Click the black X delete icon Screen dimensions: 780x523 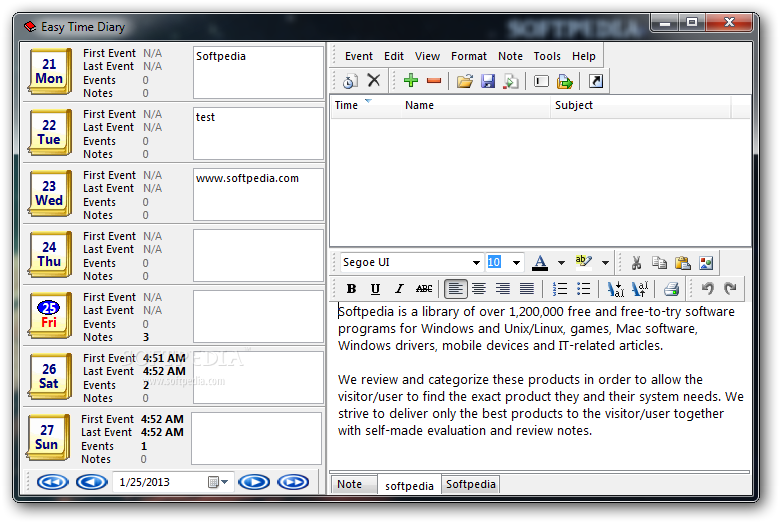[x=374, y=80]
